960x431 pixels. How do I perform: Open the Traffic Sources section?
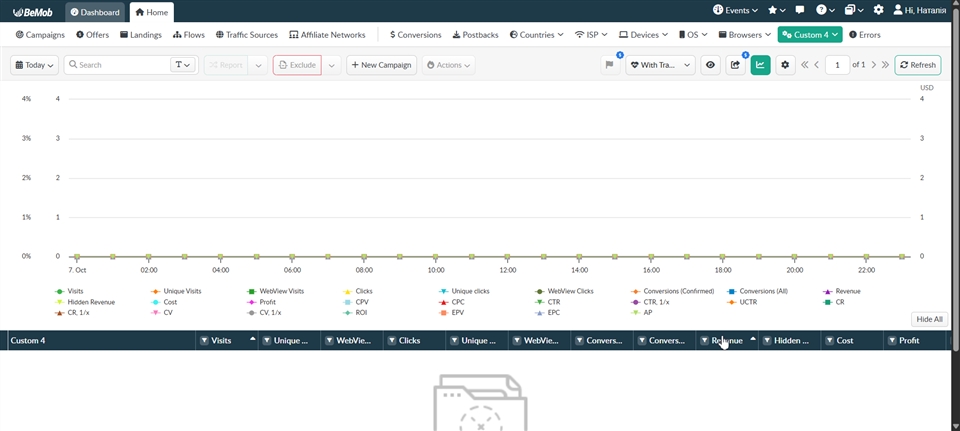(245, 35)
